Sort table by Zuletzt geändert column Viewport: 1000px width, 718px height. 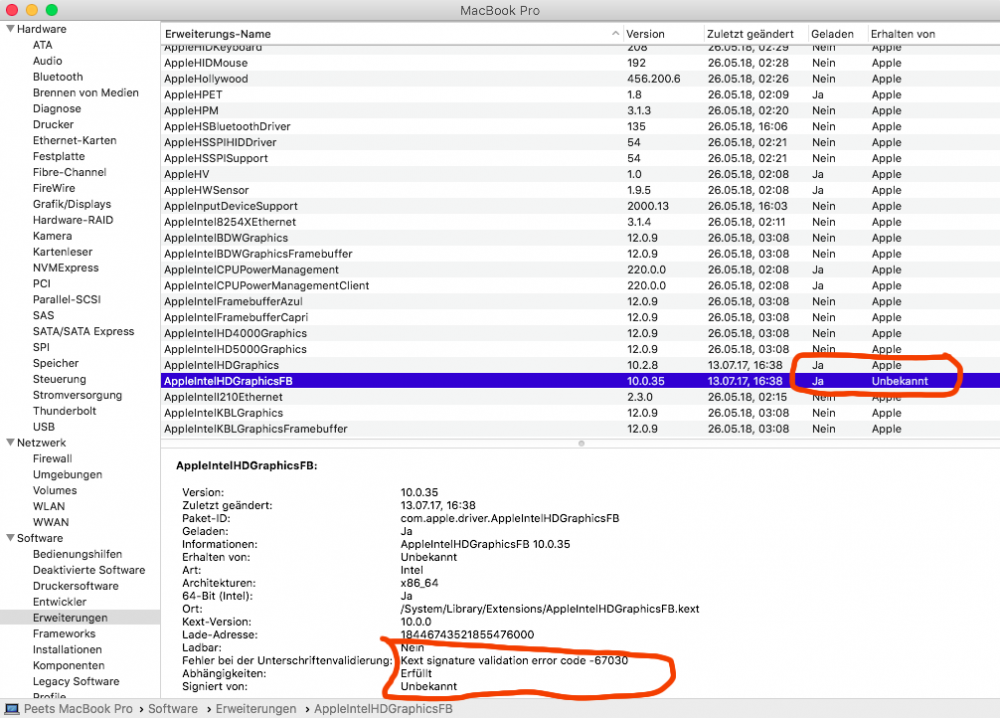750,34
